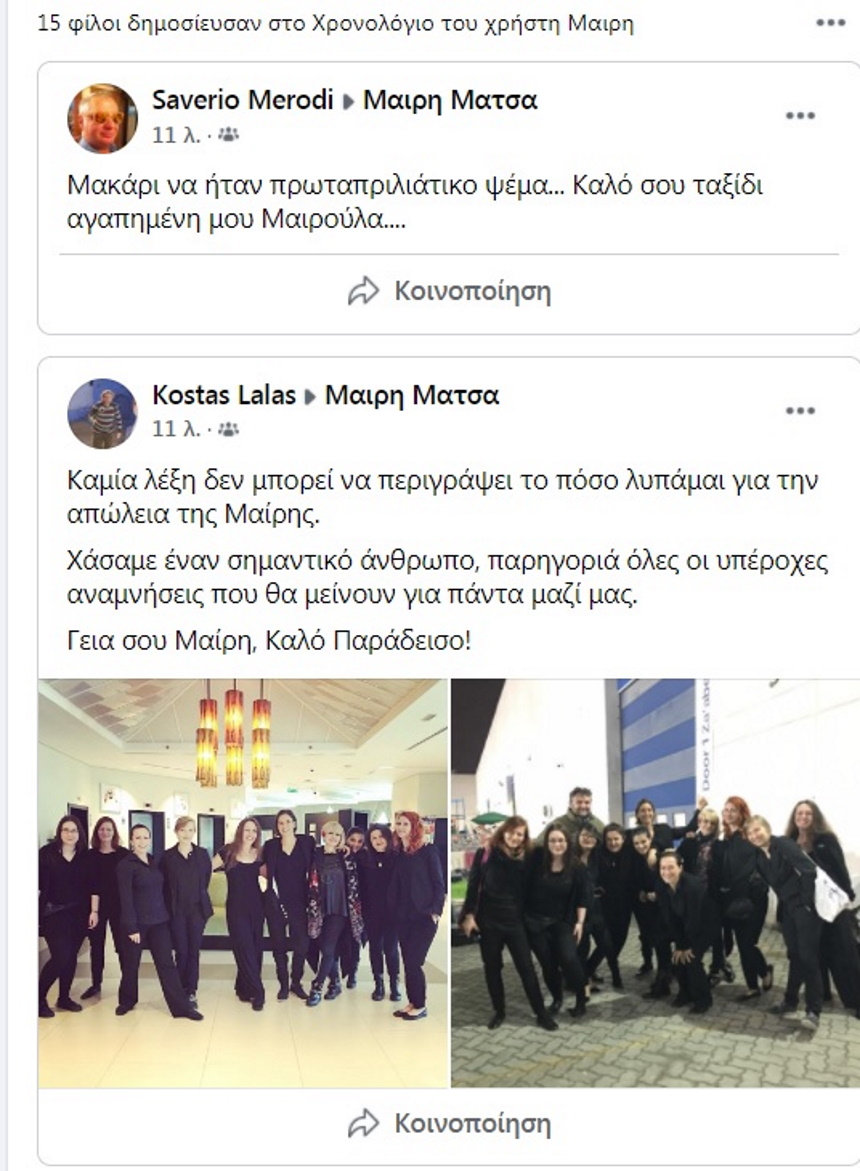The width and height of the screenshot is (860, 1171).
Task: Open the outdoor group photo by blue building
Action: tap(655, 883)
